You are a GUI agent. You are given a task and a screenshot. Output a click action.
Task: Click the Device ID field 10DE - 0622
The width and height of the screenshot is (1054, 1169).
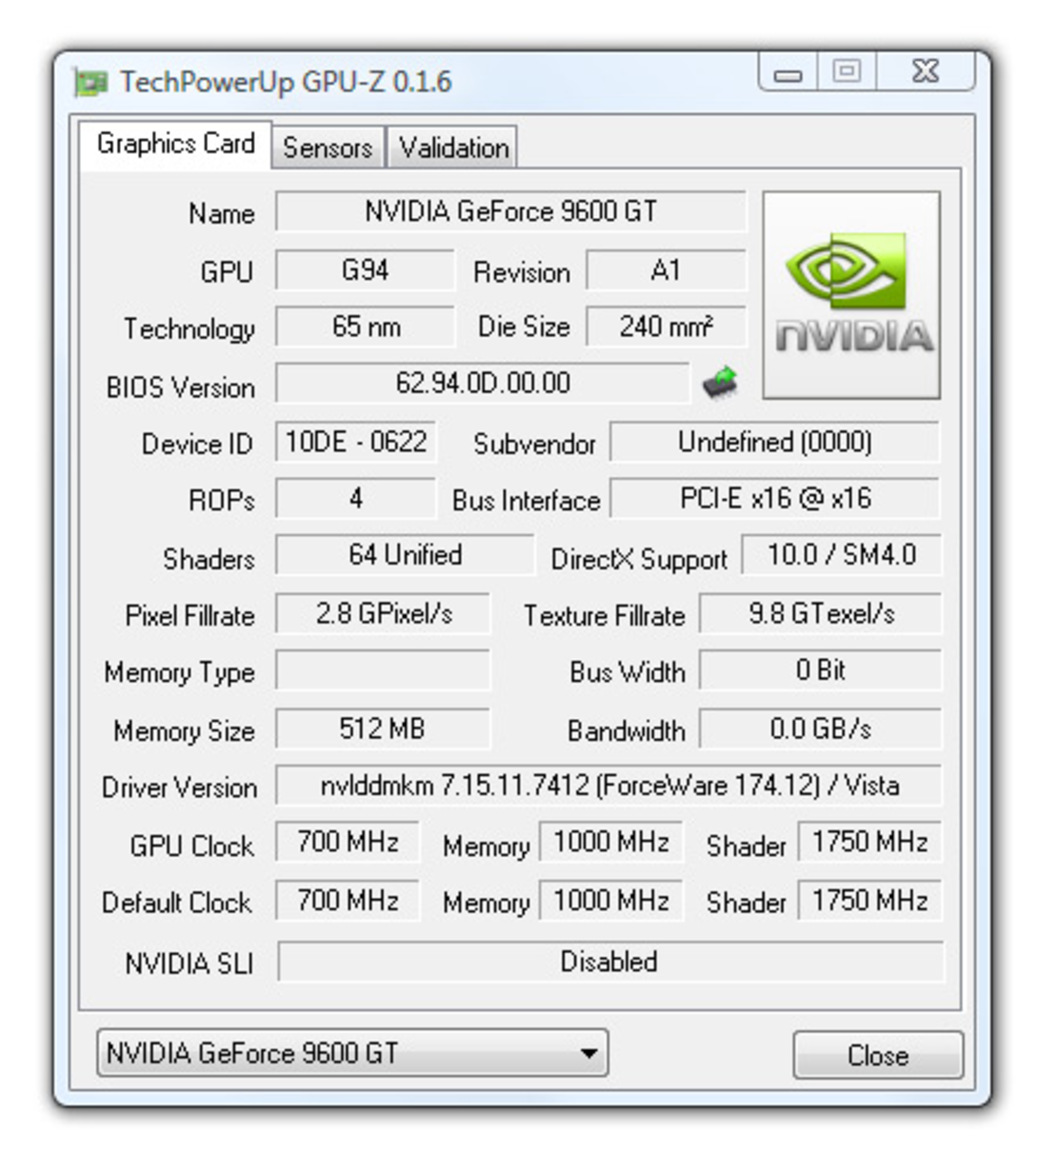pyautogui.click(x=356, y=442)
